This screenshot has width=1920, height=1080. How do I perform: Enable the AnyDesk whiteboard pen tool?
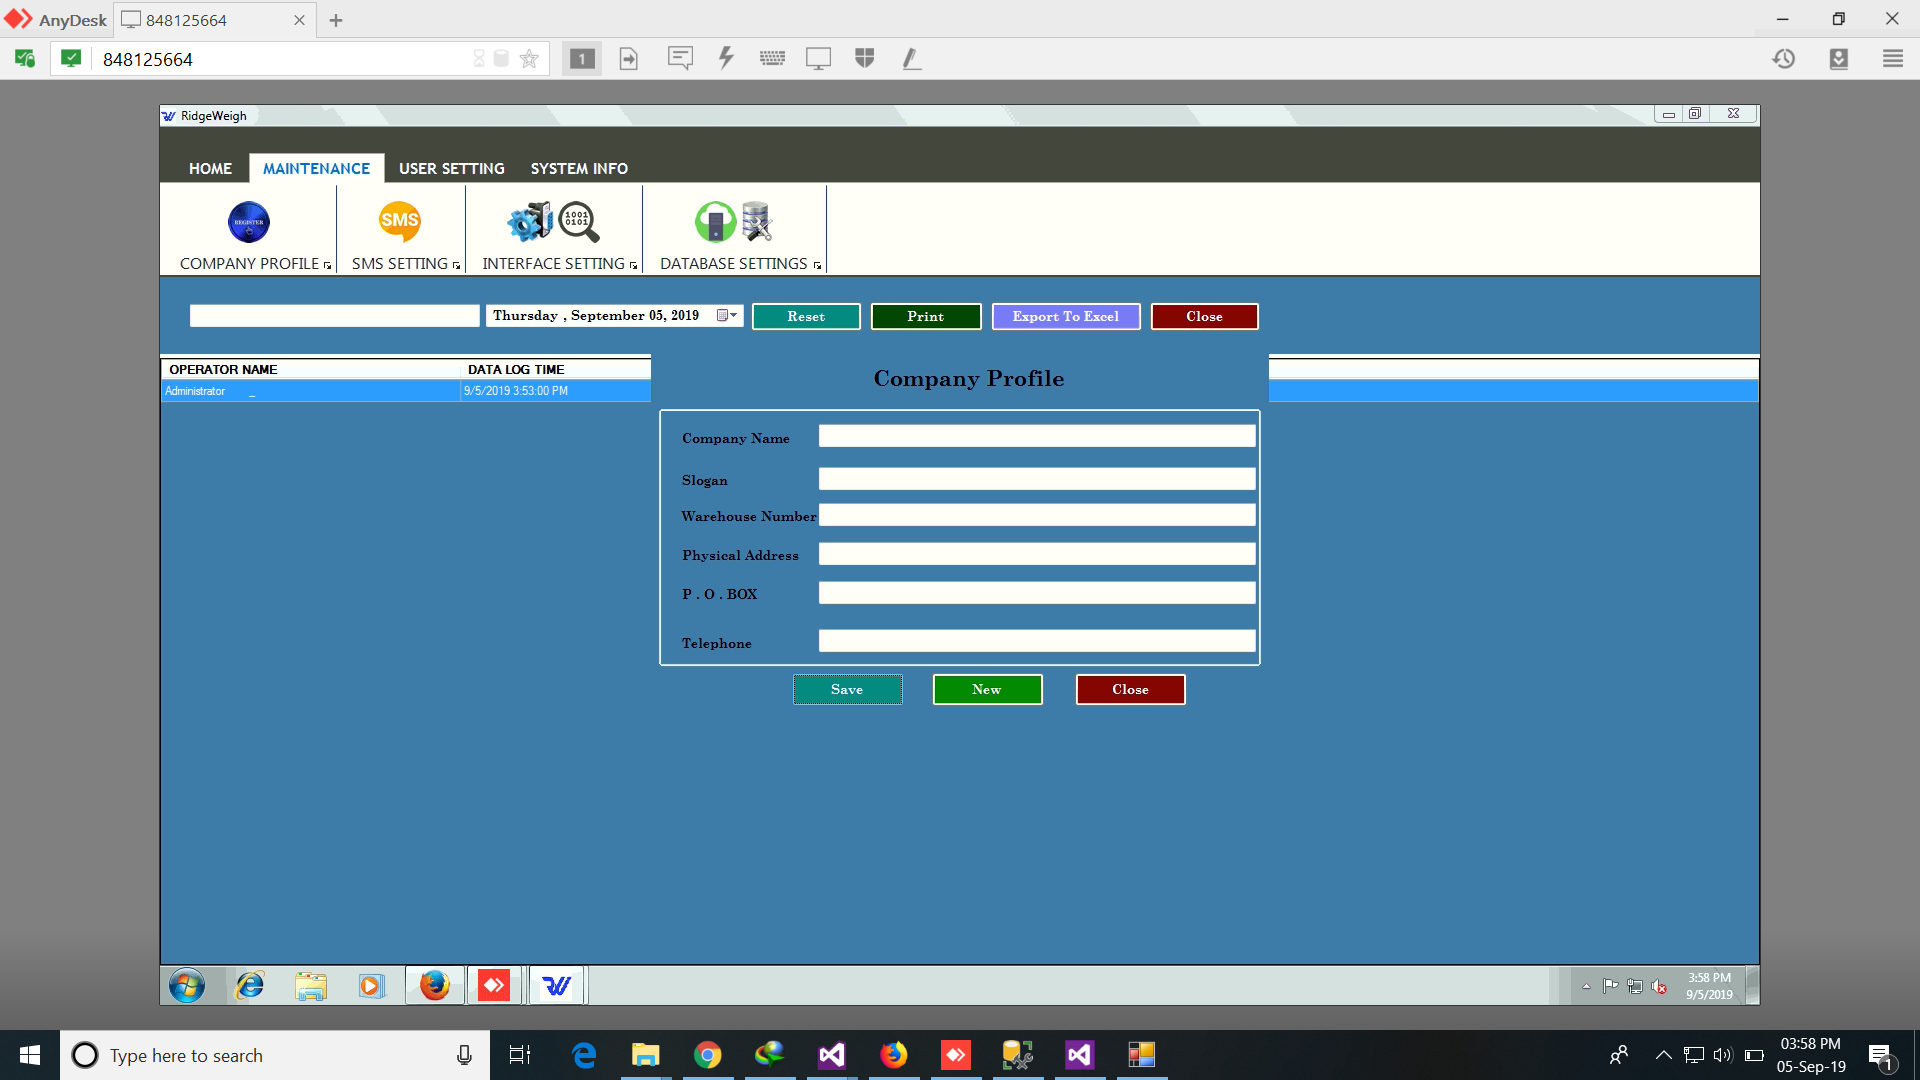pyautogui.click(x=911, y=58)
